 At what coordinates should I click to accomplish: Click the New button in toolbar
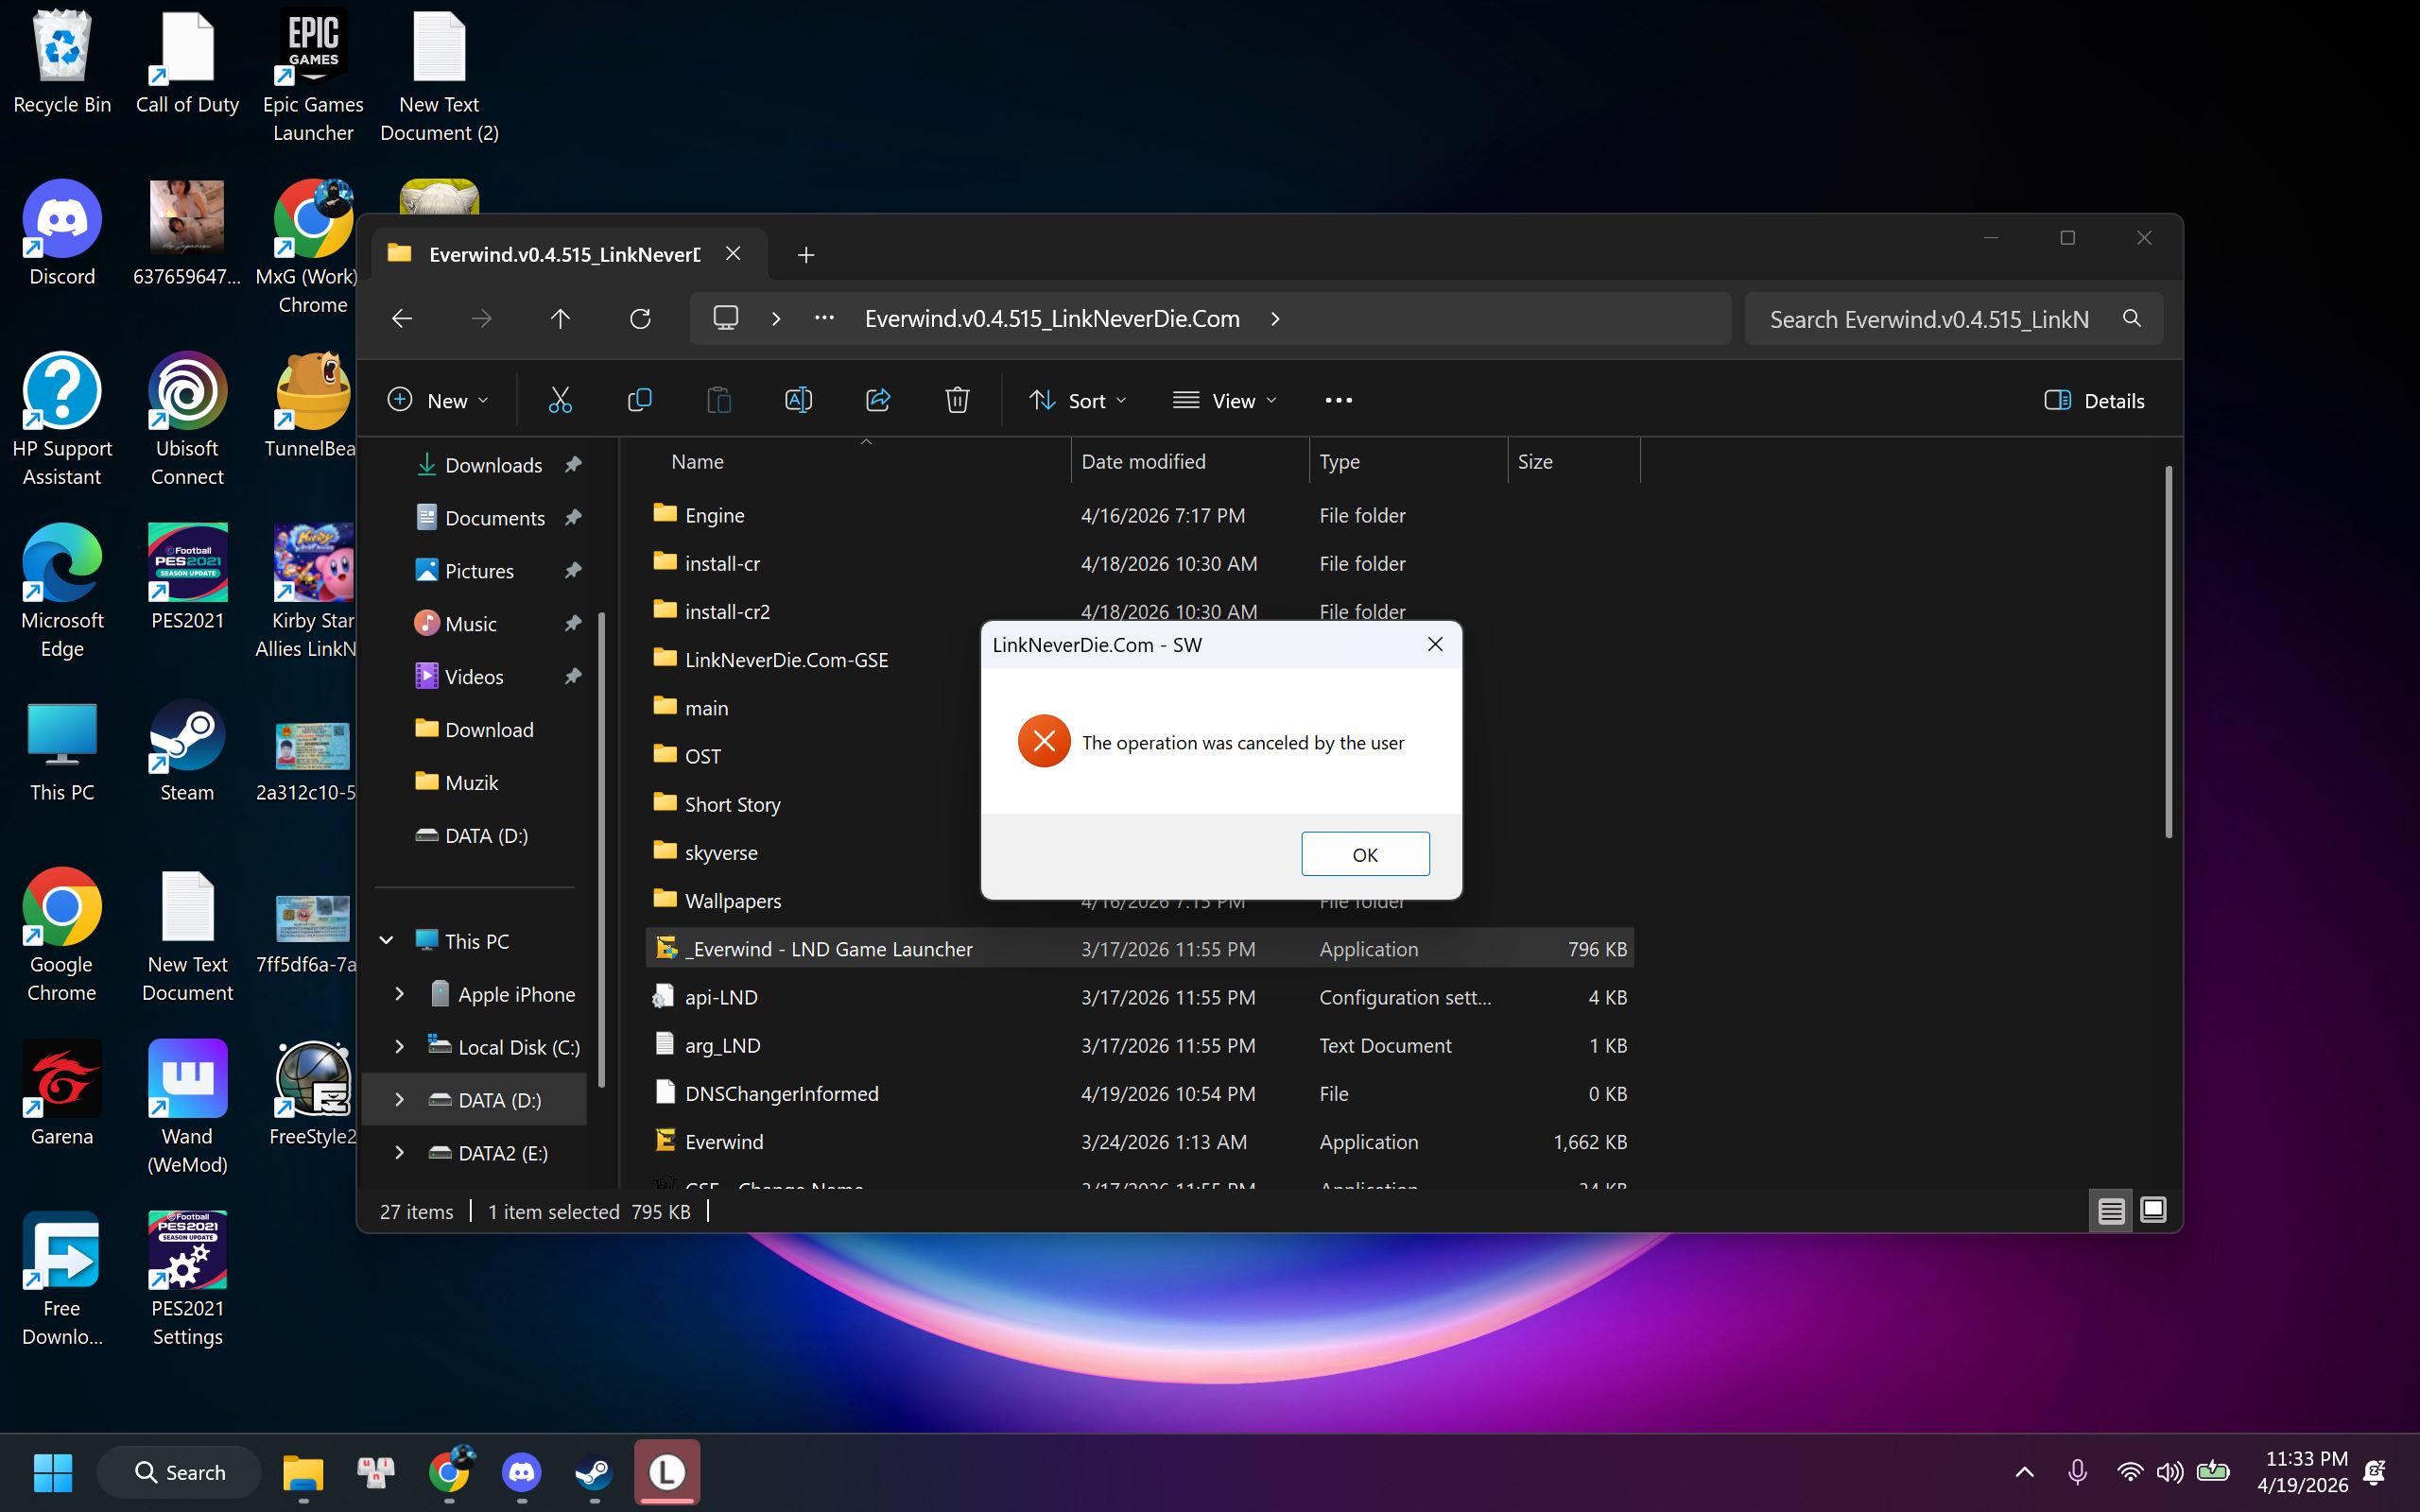pyautogui.click(x=438, y=400)
